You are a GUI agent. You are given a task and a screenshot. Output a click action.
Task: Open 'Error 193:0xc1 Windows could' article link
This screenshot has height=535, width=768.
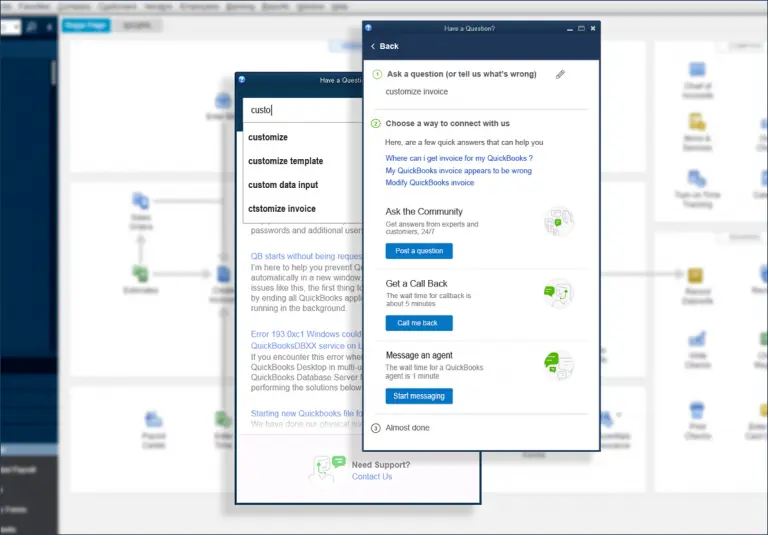pyautogui.click(x=306, y=340)
